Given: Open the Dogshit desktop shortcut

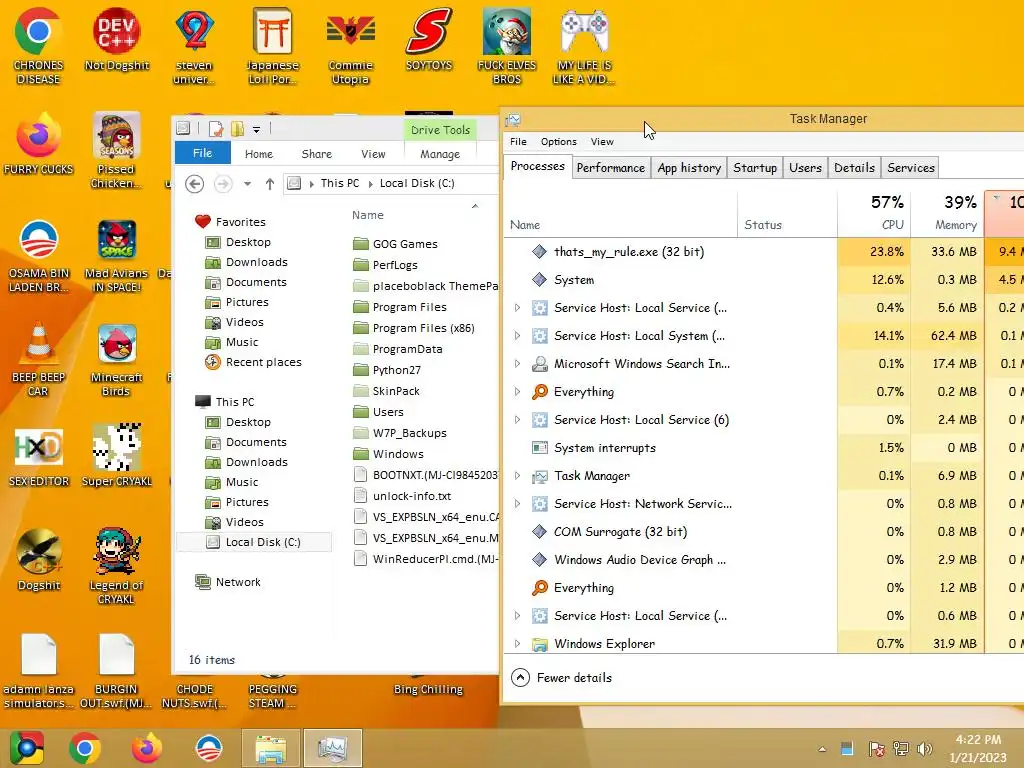Looking at the screenshot, I should (39, 559).
